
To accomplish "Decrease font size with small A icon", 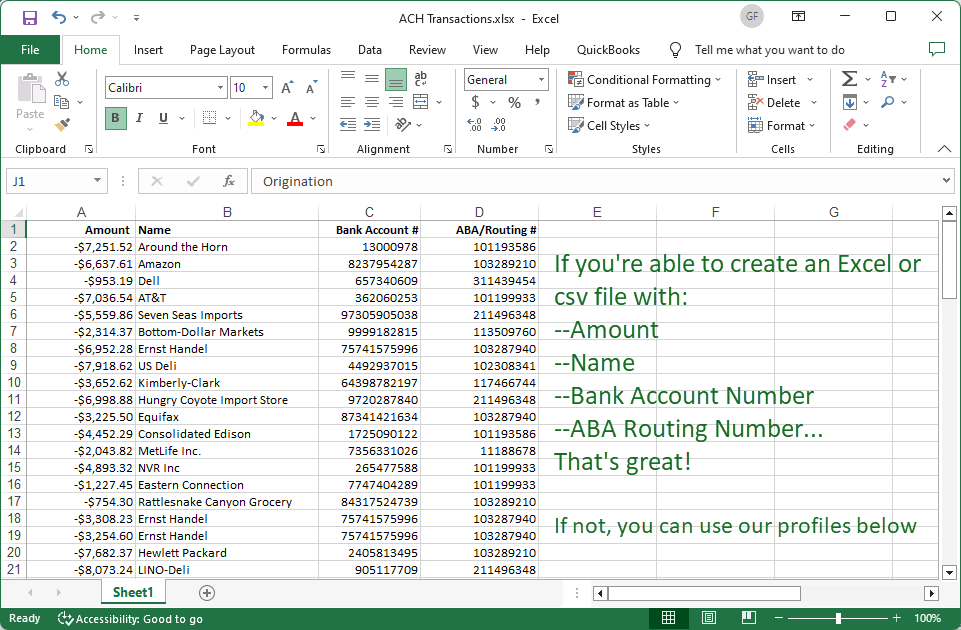I will click(x=311, y=88).
